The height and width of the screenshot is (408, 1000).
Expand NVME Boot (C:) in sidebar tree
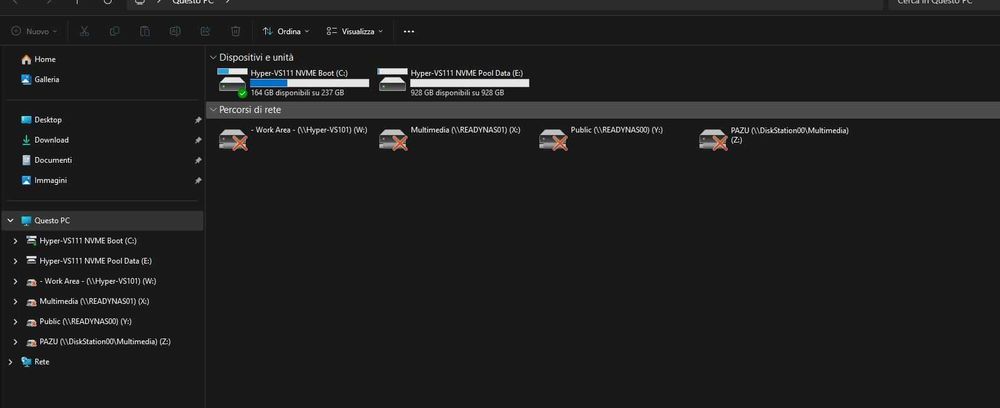(15, 241)
